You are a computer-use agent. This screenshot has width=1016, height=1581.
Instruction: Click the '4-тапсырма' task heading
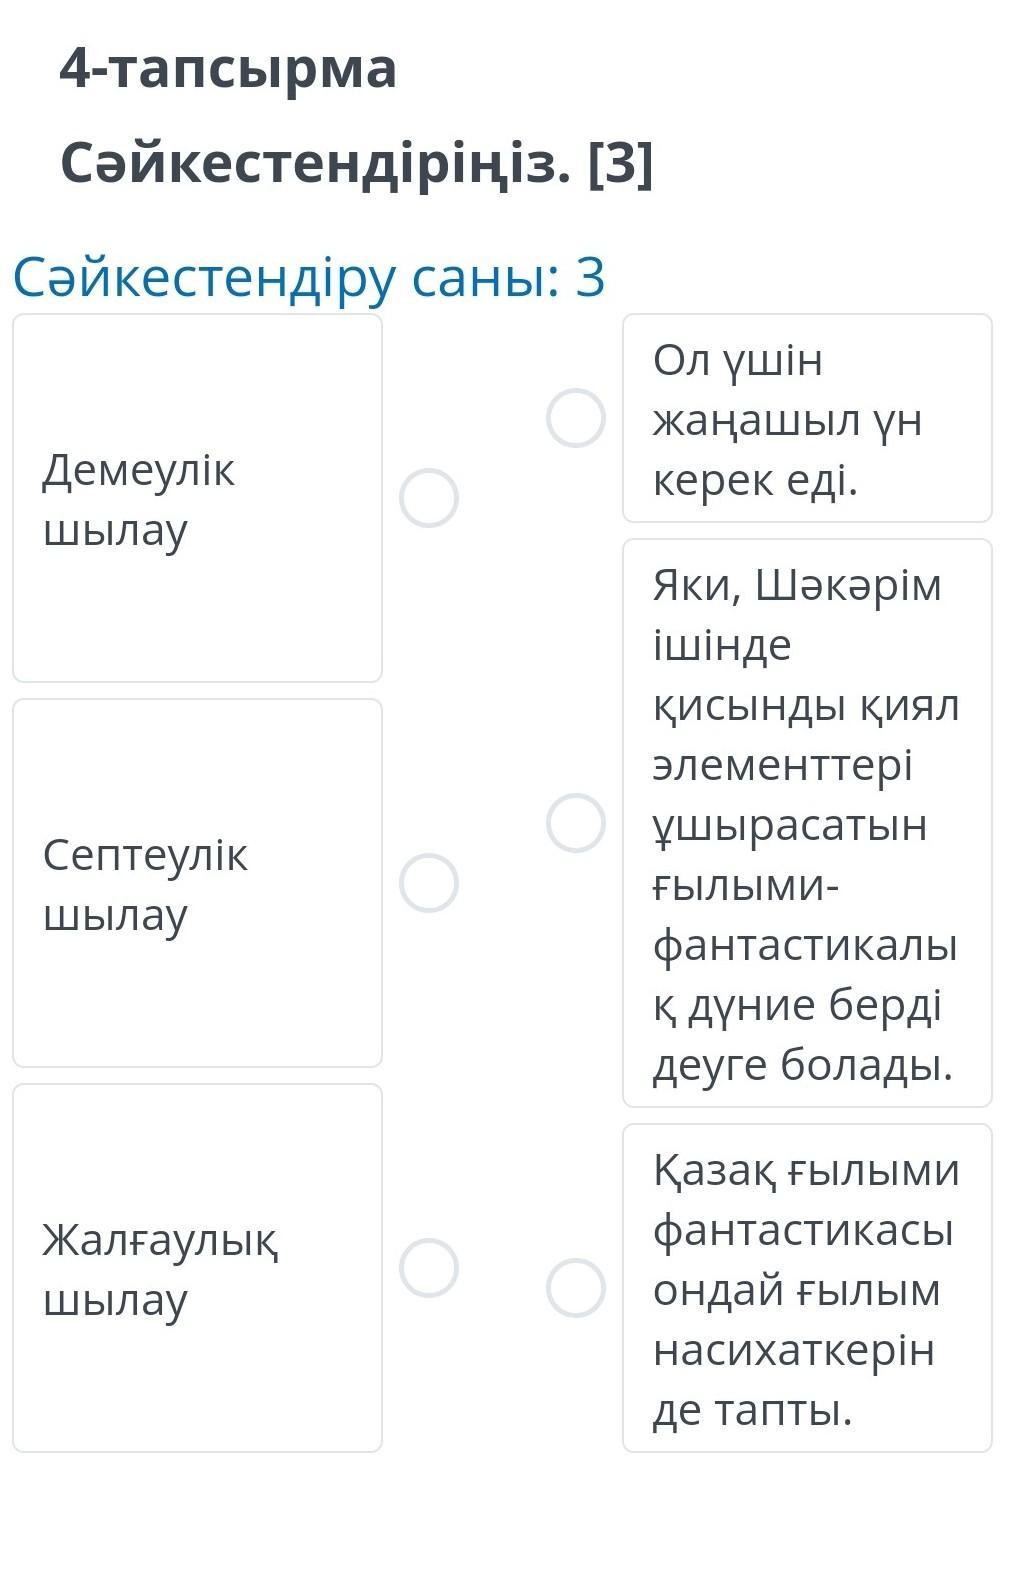pos(228,69)
